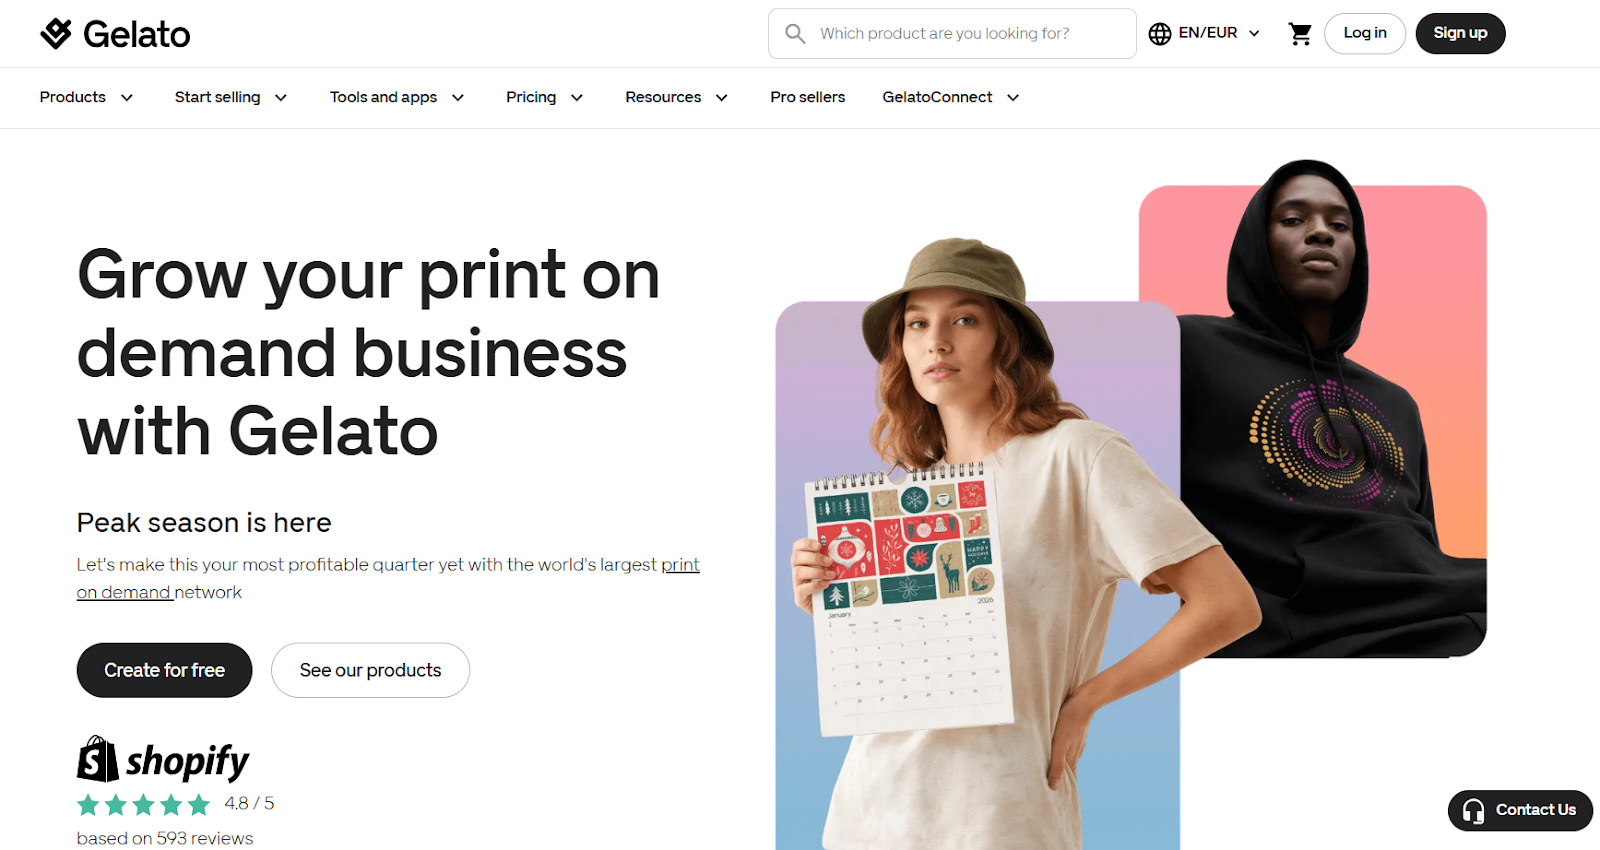Open the Start selling dropdown

(x=231, y=97)
